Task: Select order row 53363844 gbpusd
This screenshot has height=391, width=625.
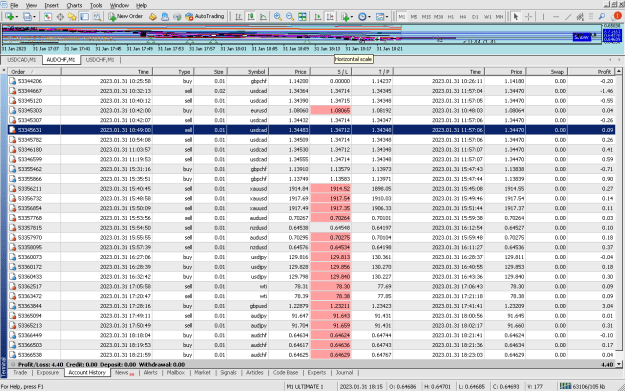Action: (311, 306)
